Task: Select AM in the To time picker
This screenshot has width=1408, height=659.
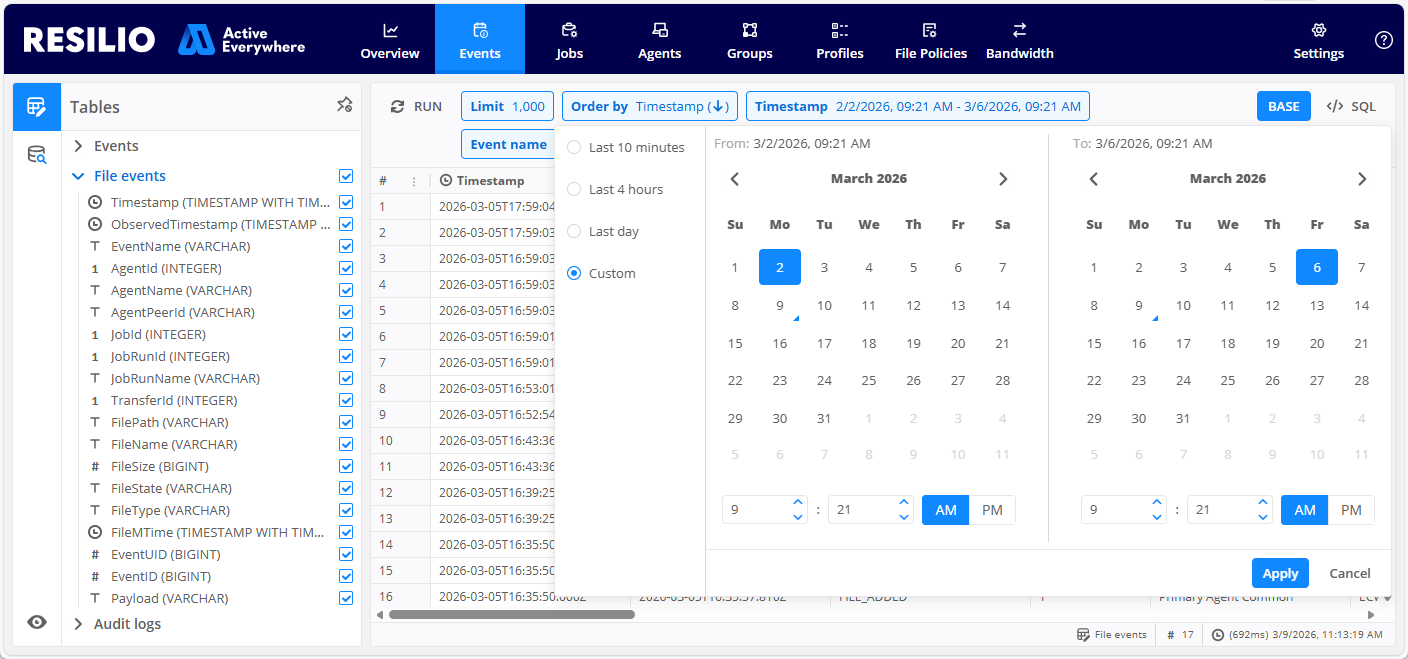Action: (x=1305, y=510)
